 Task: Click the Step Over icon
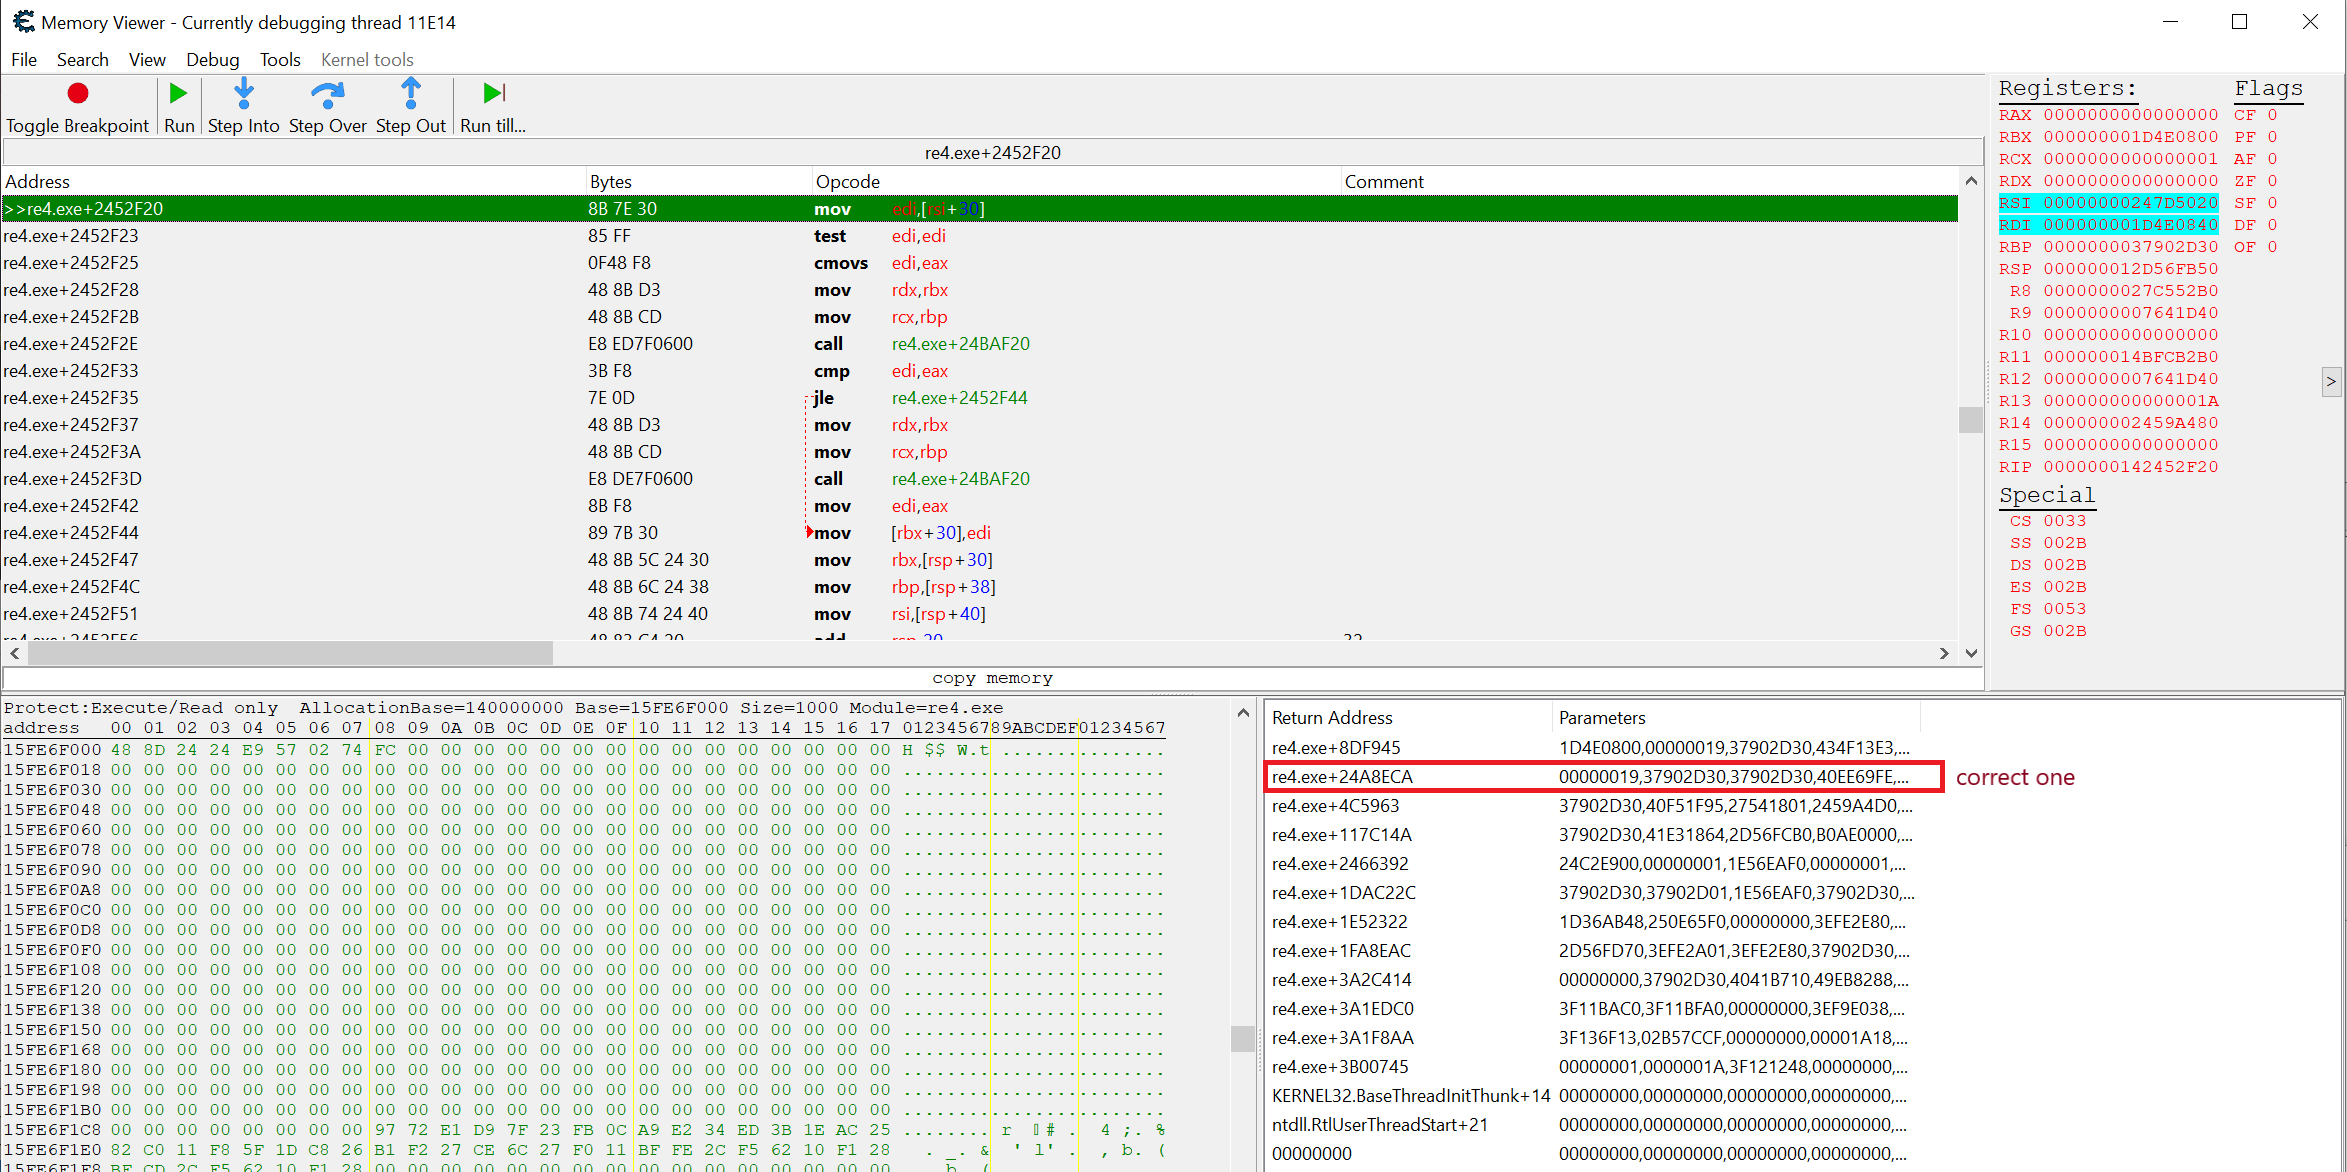click(x=327, y=94)
